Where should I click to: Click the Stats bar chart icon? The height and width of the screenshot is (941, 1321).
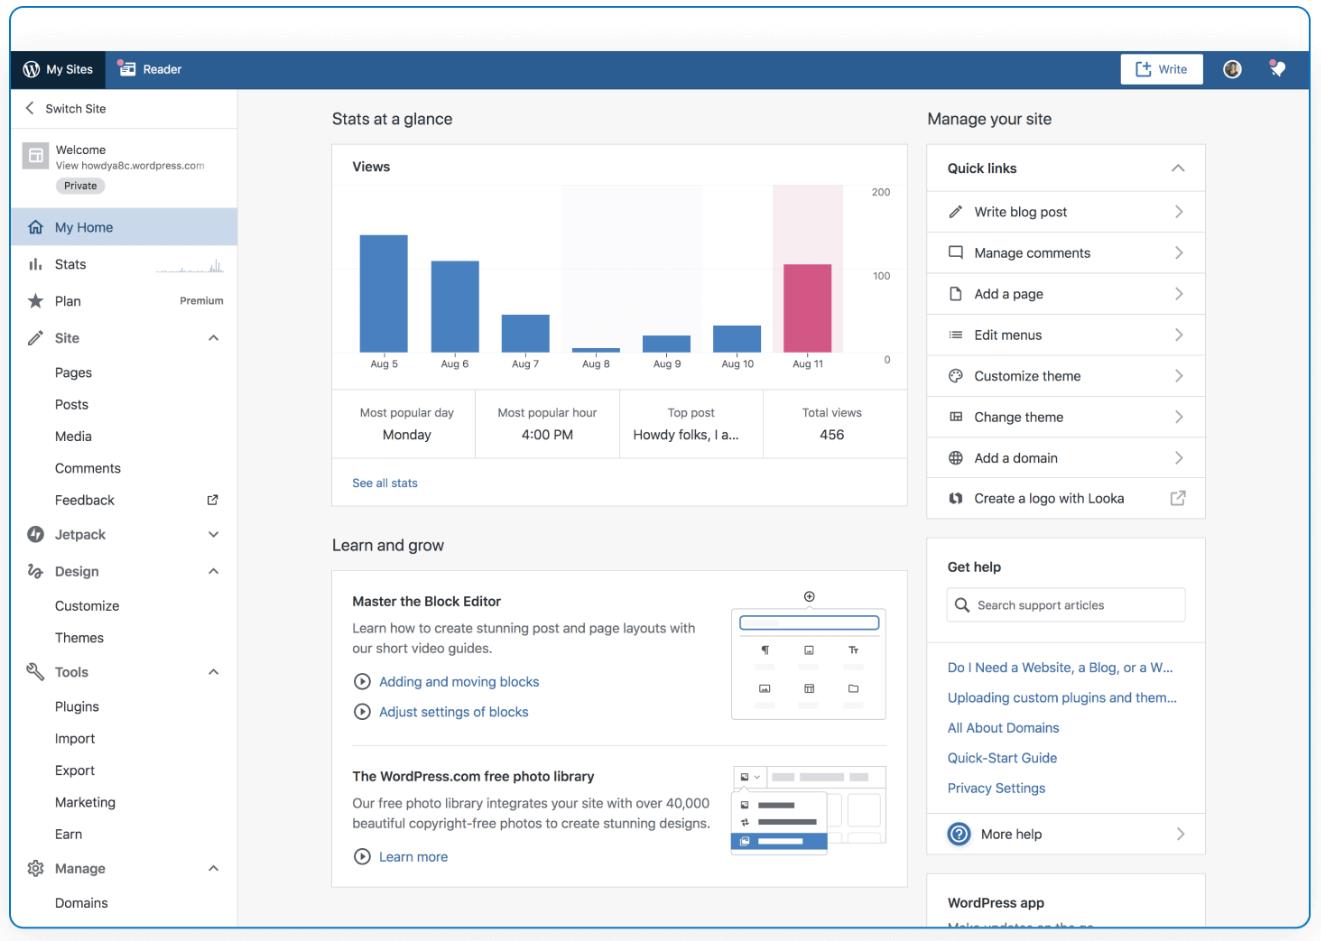[x=35, y=264]
